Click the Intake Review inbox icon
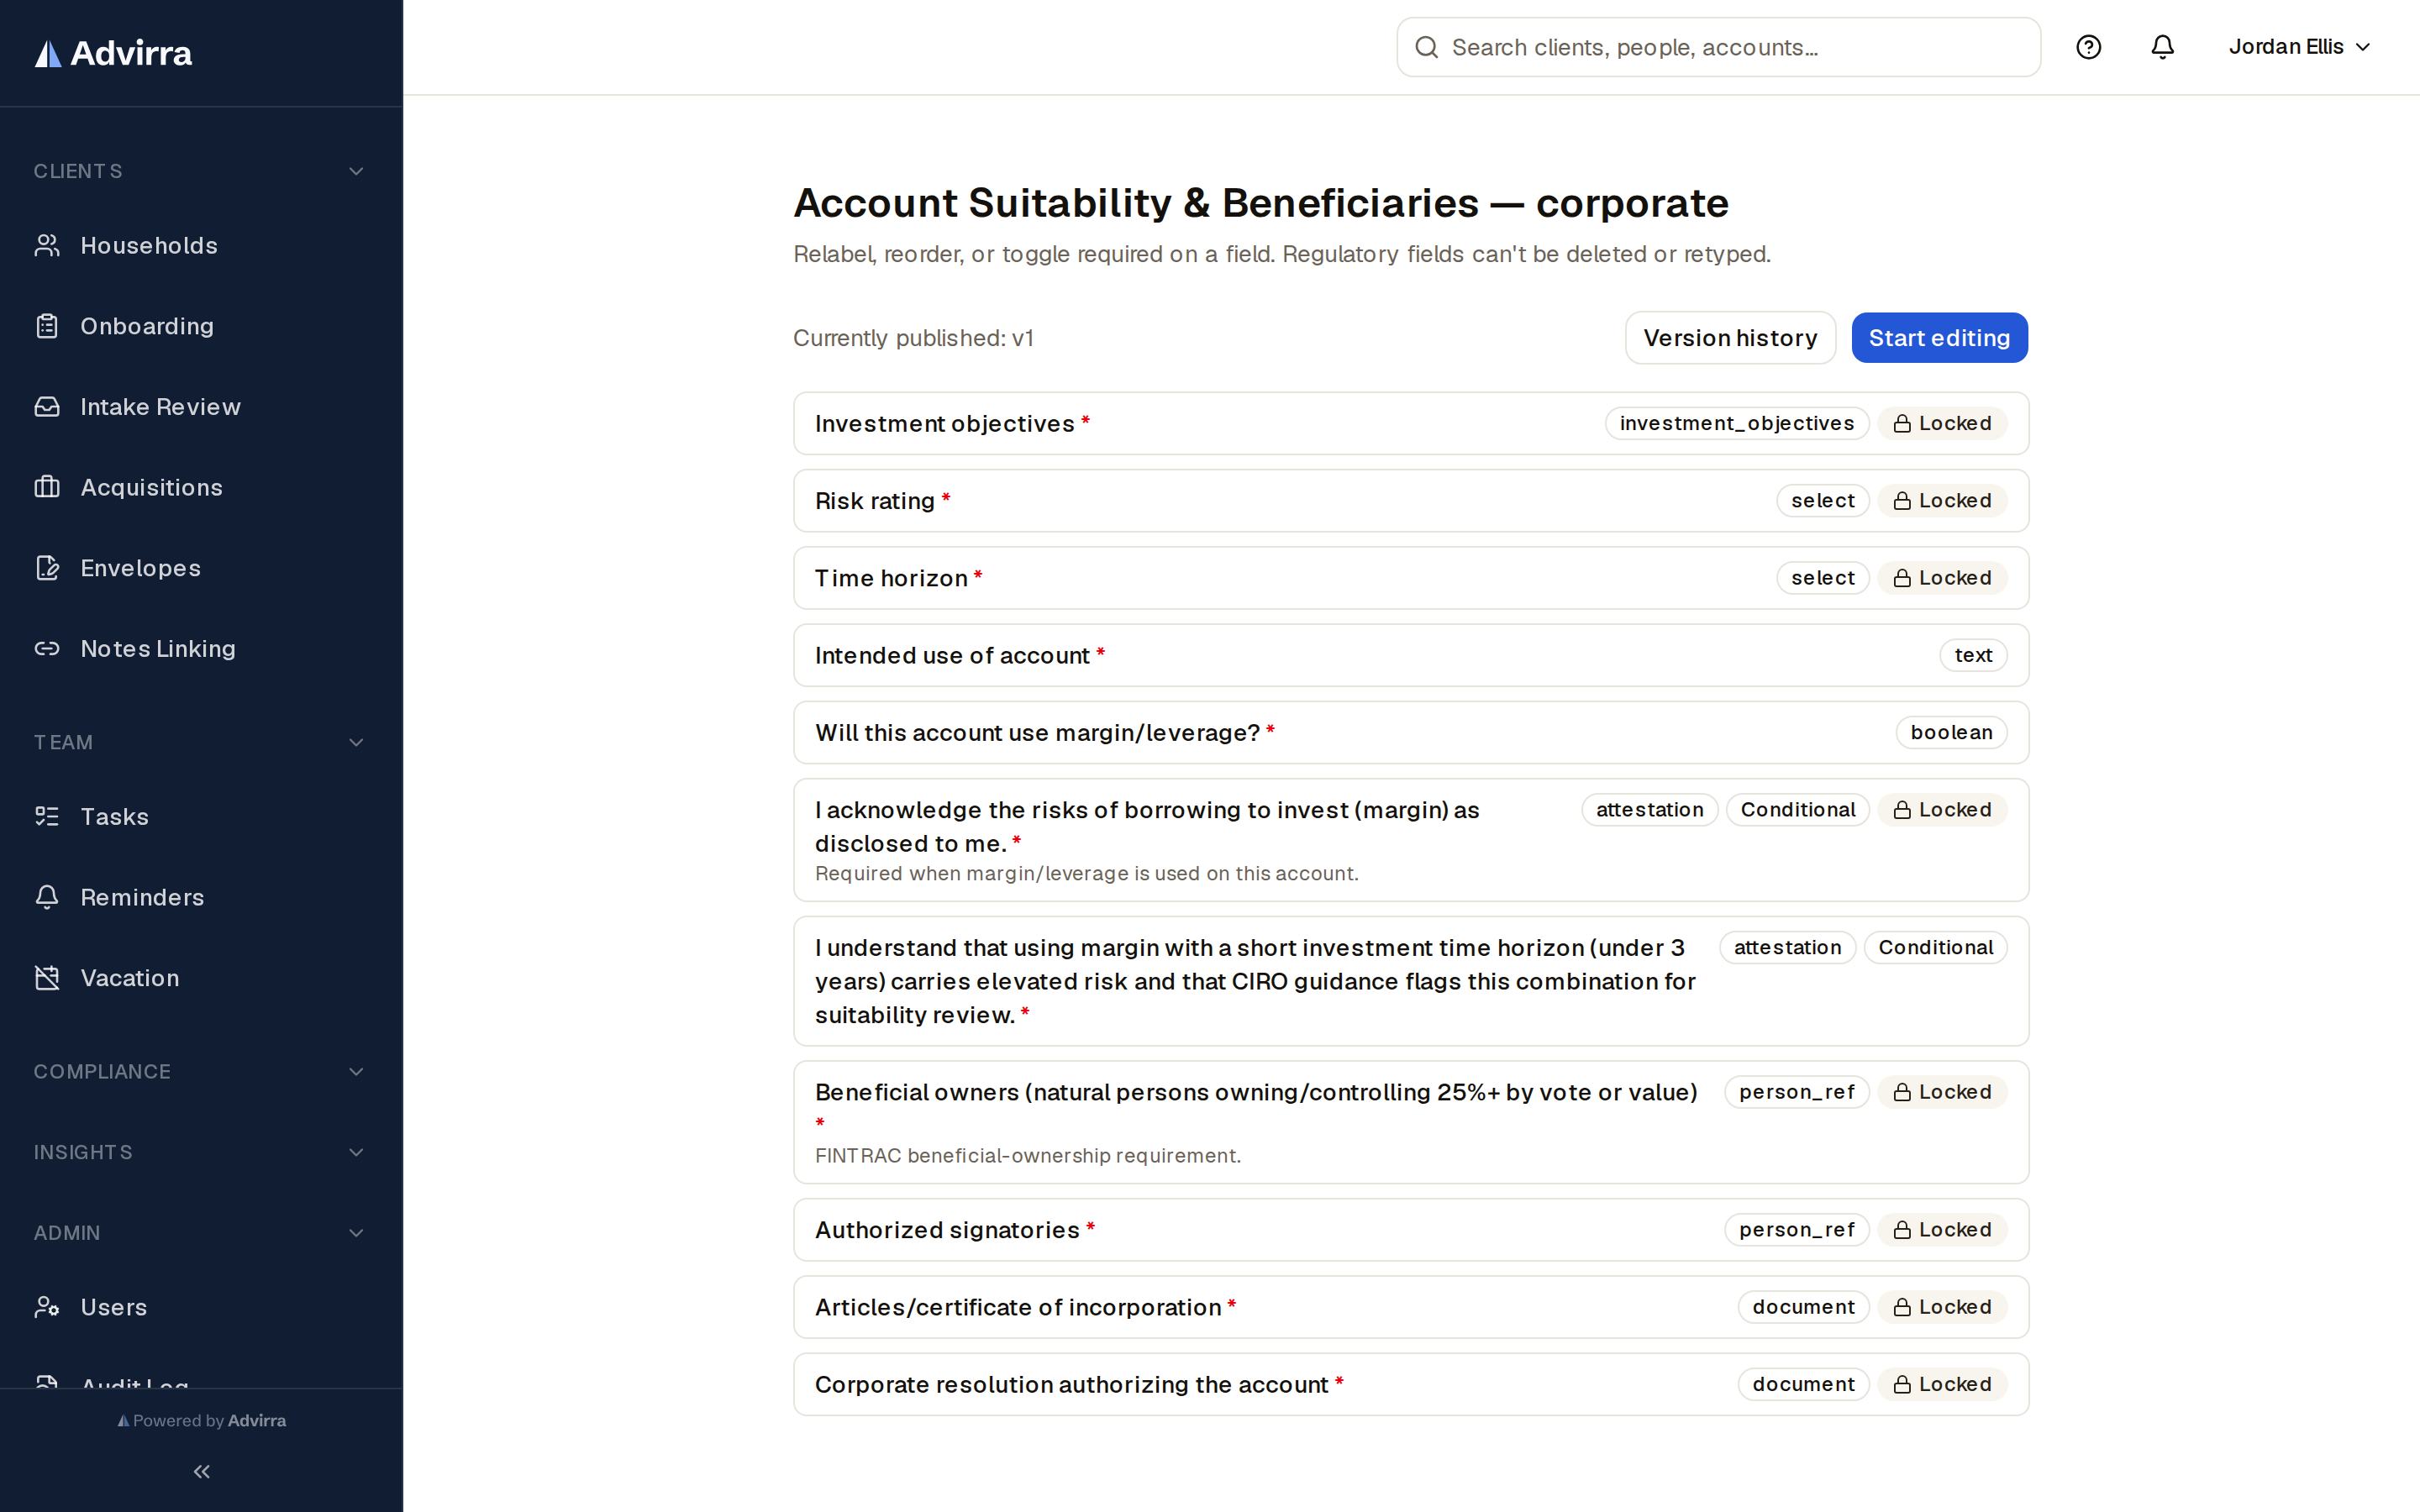 47,407
